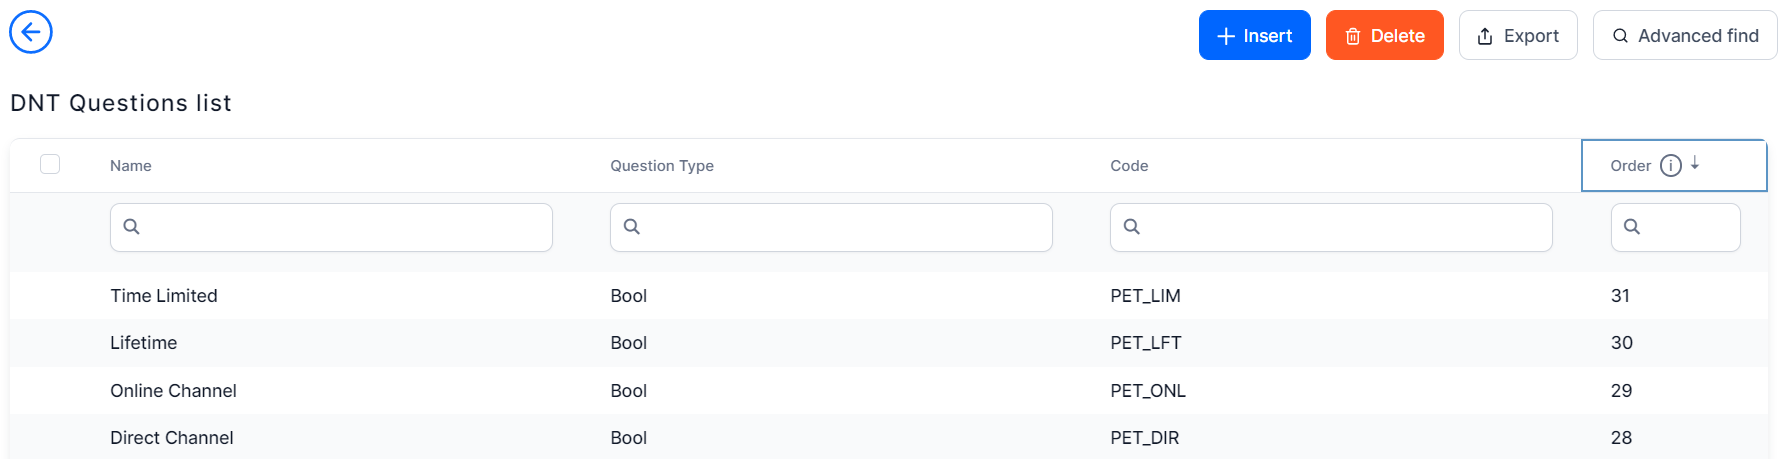Click the descending sort arrow on Order
The height and width of the screenshot is (459, 1784).
(x=1695, y=164)
